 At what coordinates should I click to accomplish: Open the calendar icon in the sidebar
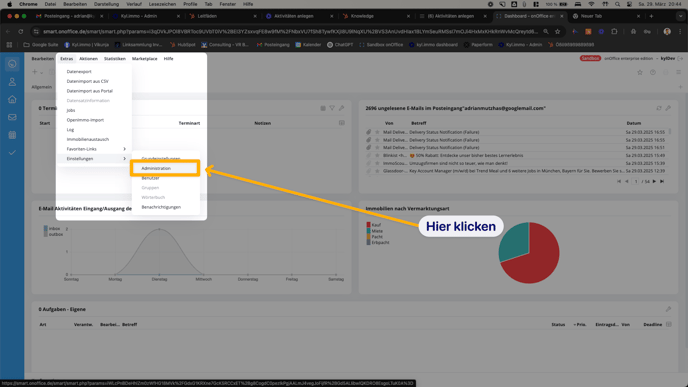coord(12,135)
